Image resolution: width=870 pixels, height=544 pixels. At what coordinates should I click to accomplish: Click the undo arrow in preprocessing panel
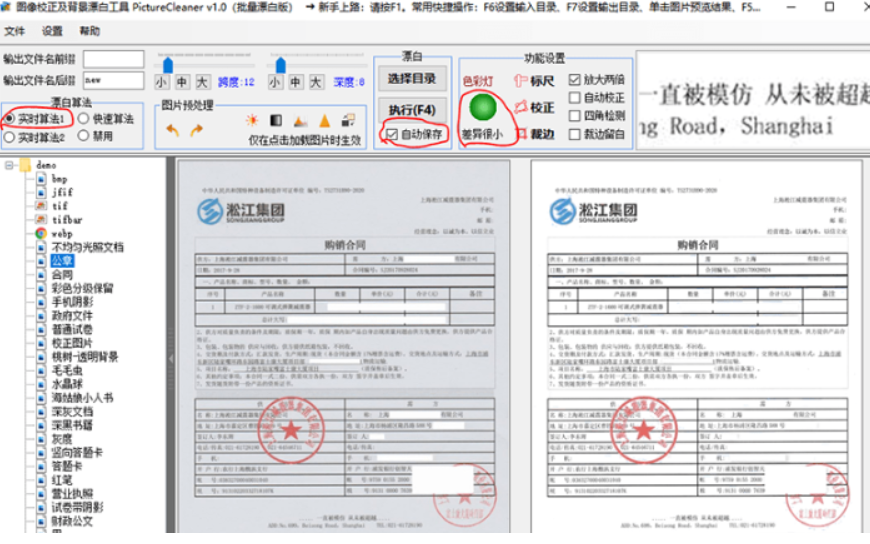[172, 130]
